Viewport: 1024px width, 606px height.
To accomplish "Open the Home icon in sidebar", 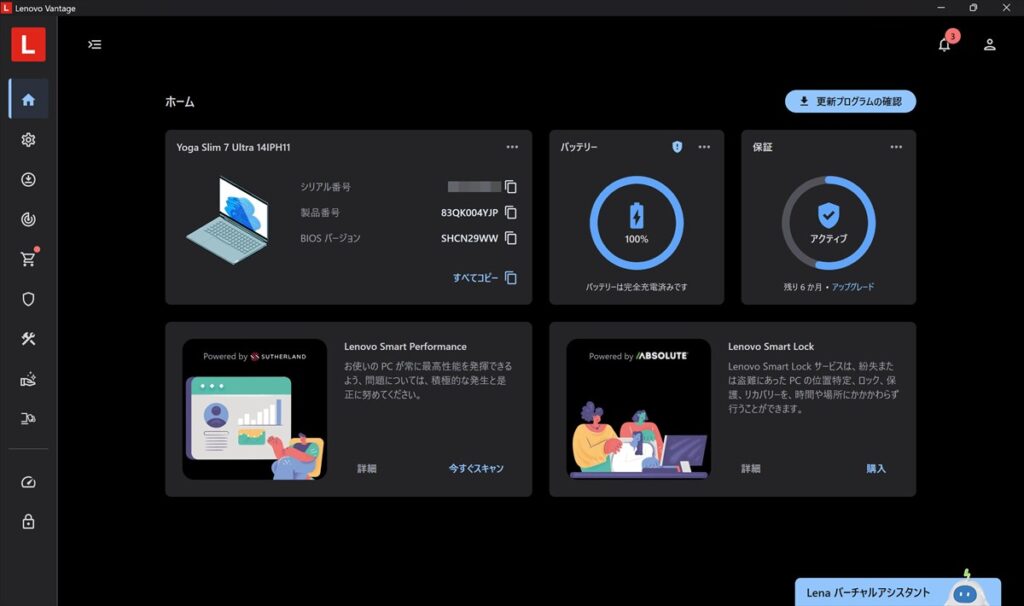I will click(x=28, y=99).
